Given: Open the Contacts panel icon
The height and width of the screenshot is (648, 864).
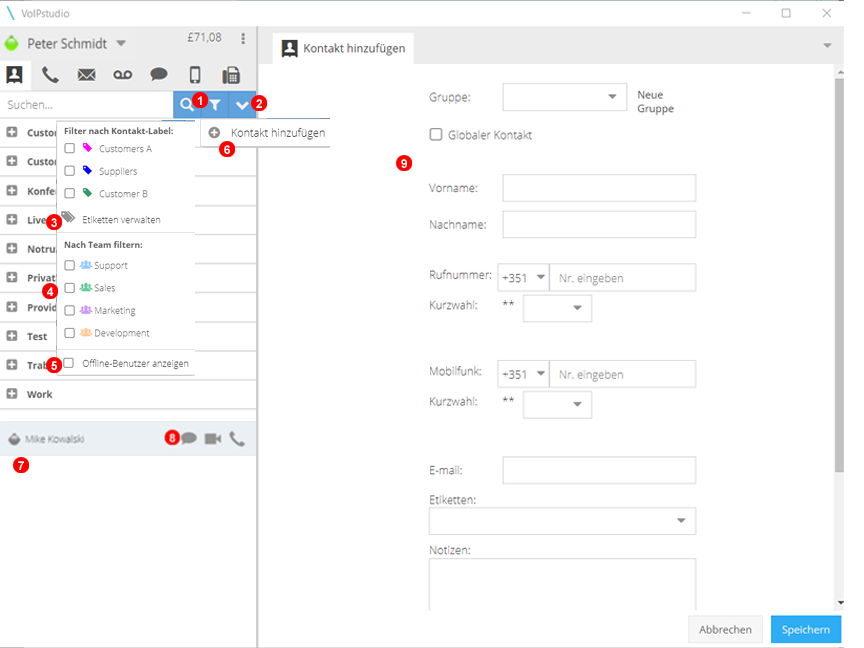Looking at the screenshot, I should [14, 74].
